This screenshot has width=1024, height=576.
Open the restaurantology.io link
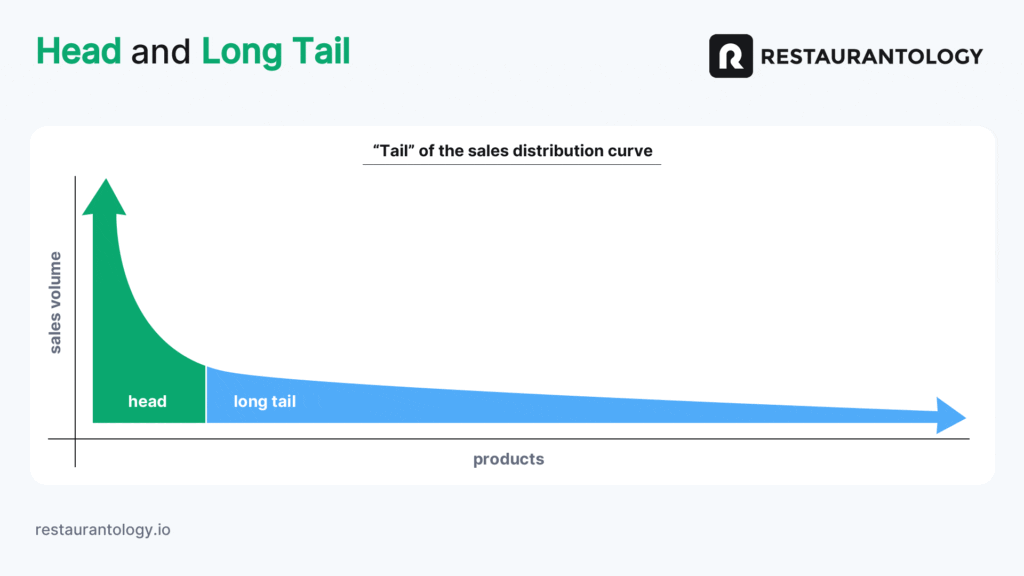point(103,530)
